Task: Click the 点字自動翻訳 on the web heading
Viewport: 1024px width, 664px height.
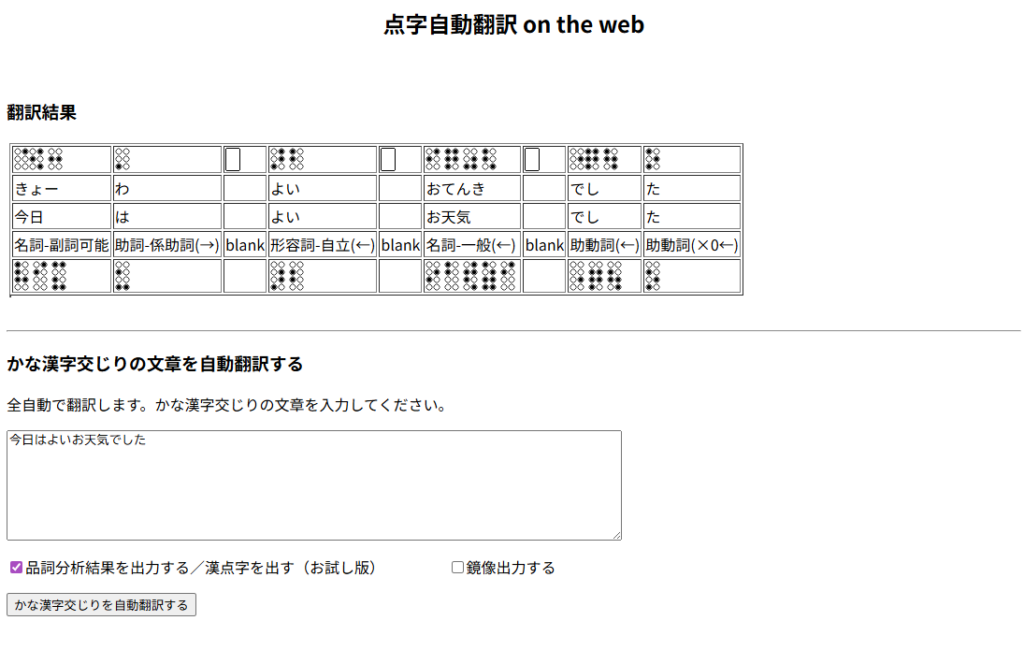Action: (513, 25)
